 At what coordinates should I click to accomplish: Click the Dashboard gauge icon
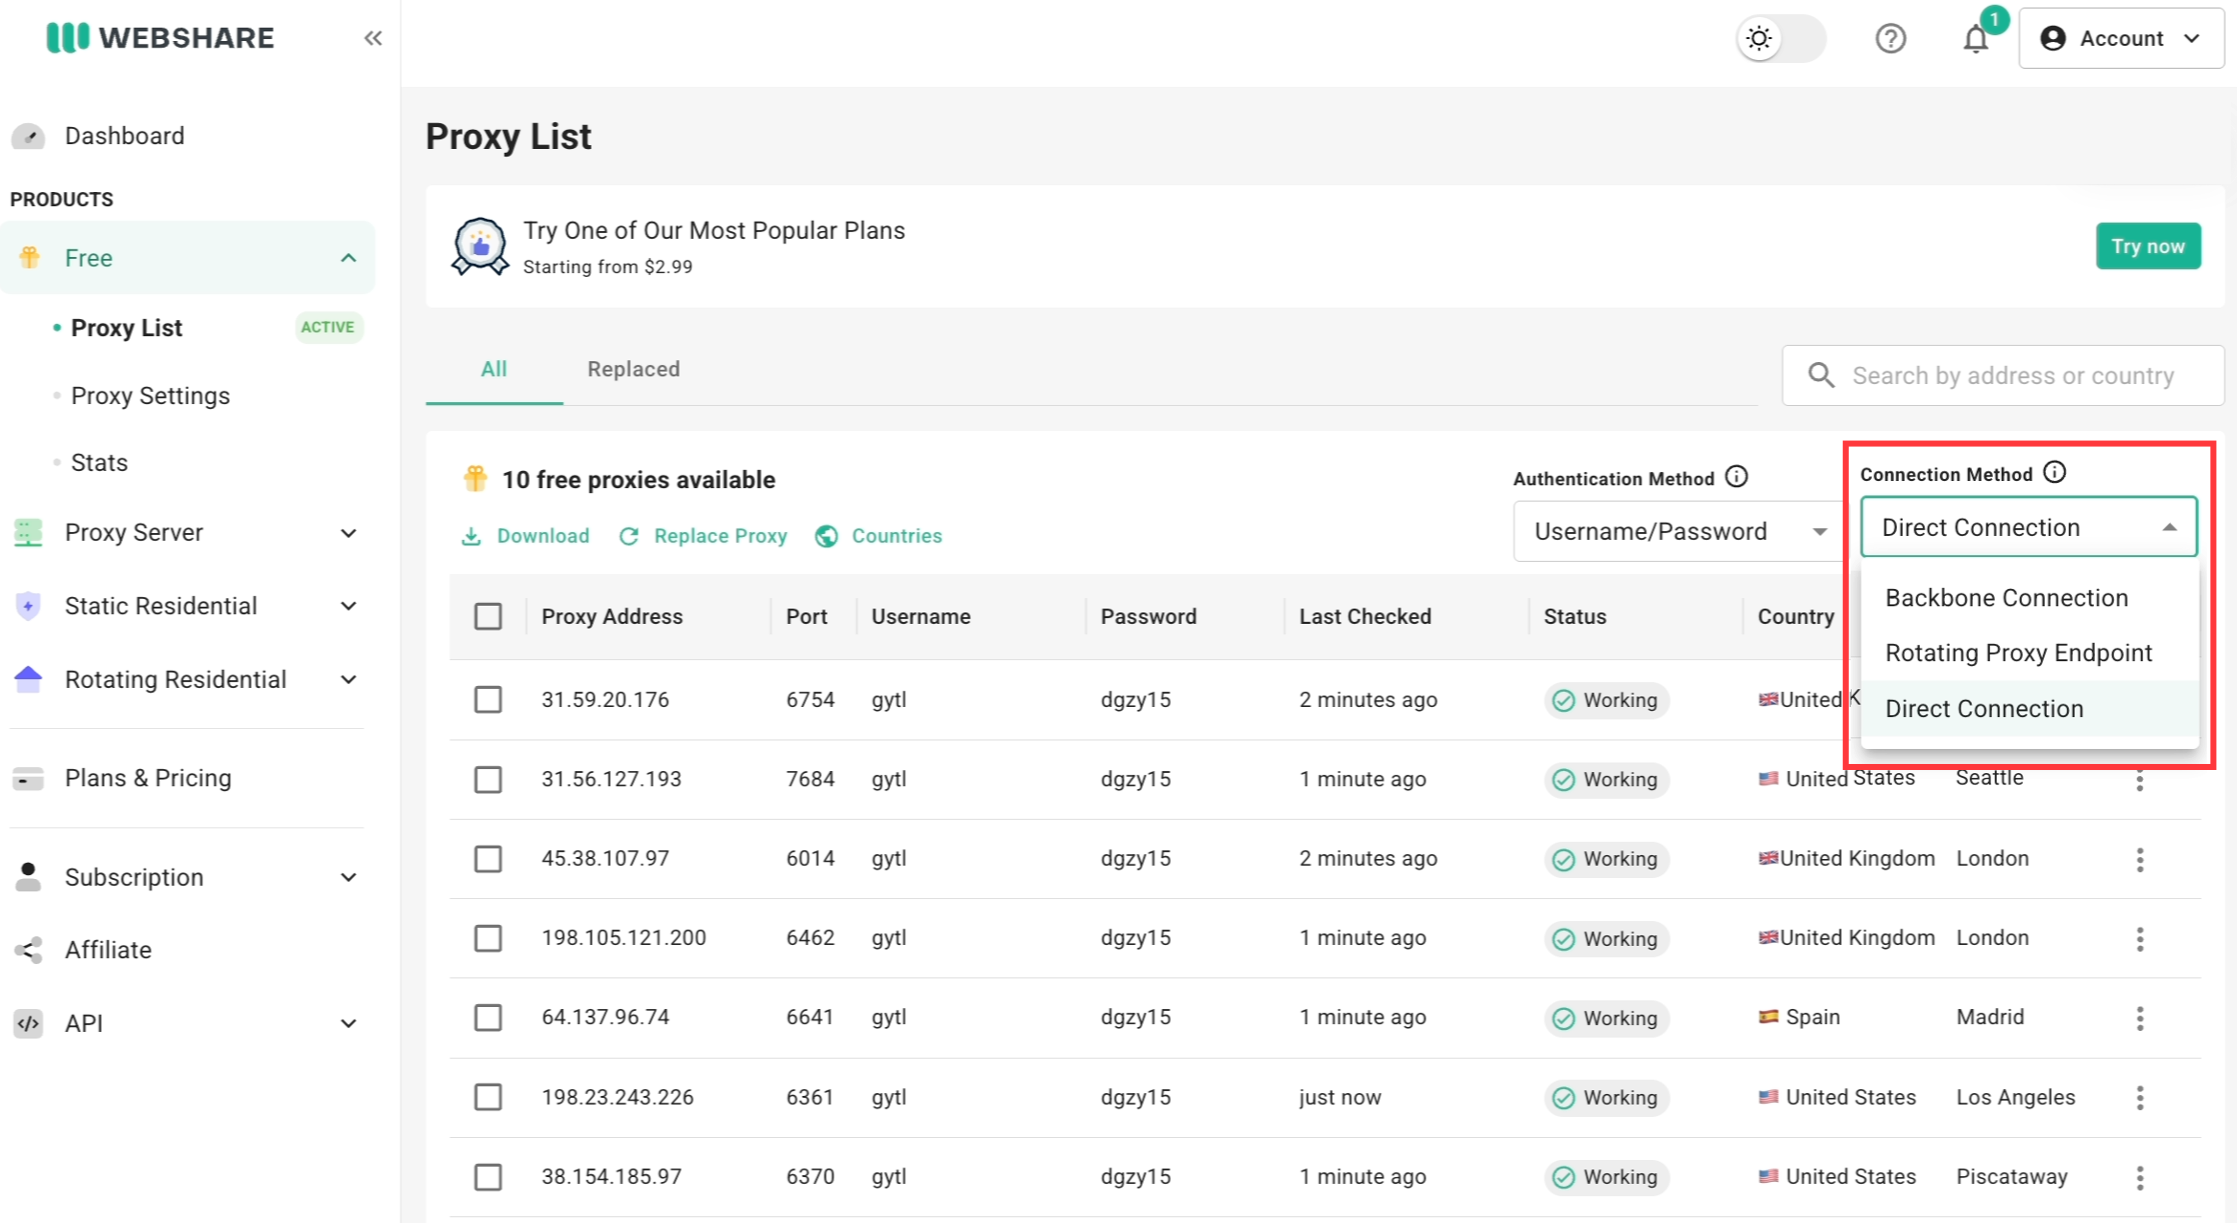[x=28, y=136]
